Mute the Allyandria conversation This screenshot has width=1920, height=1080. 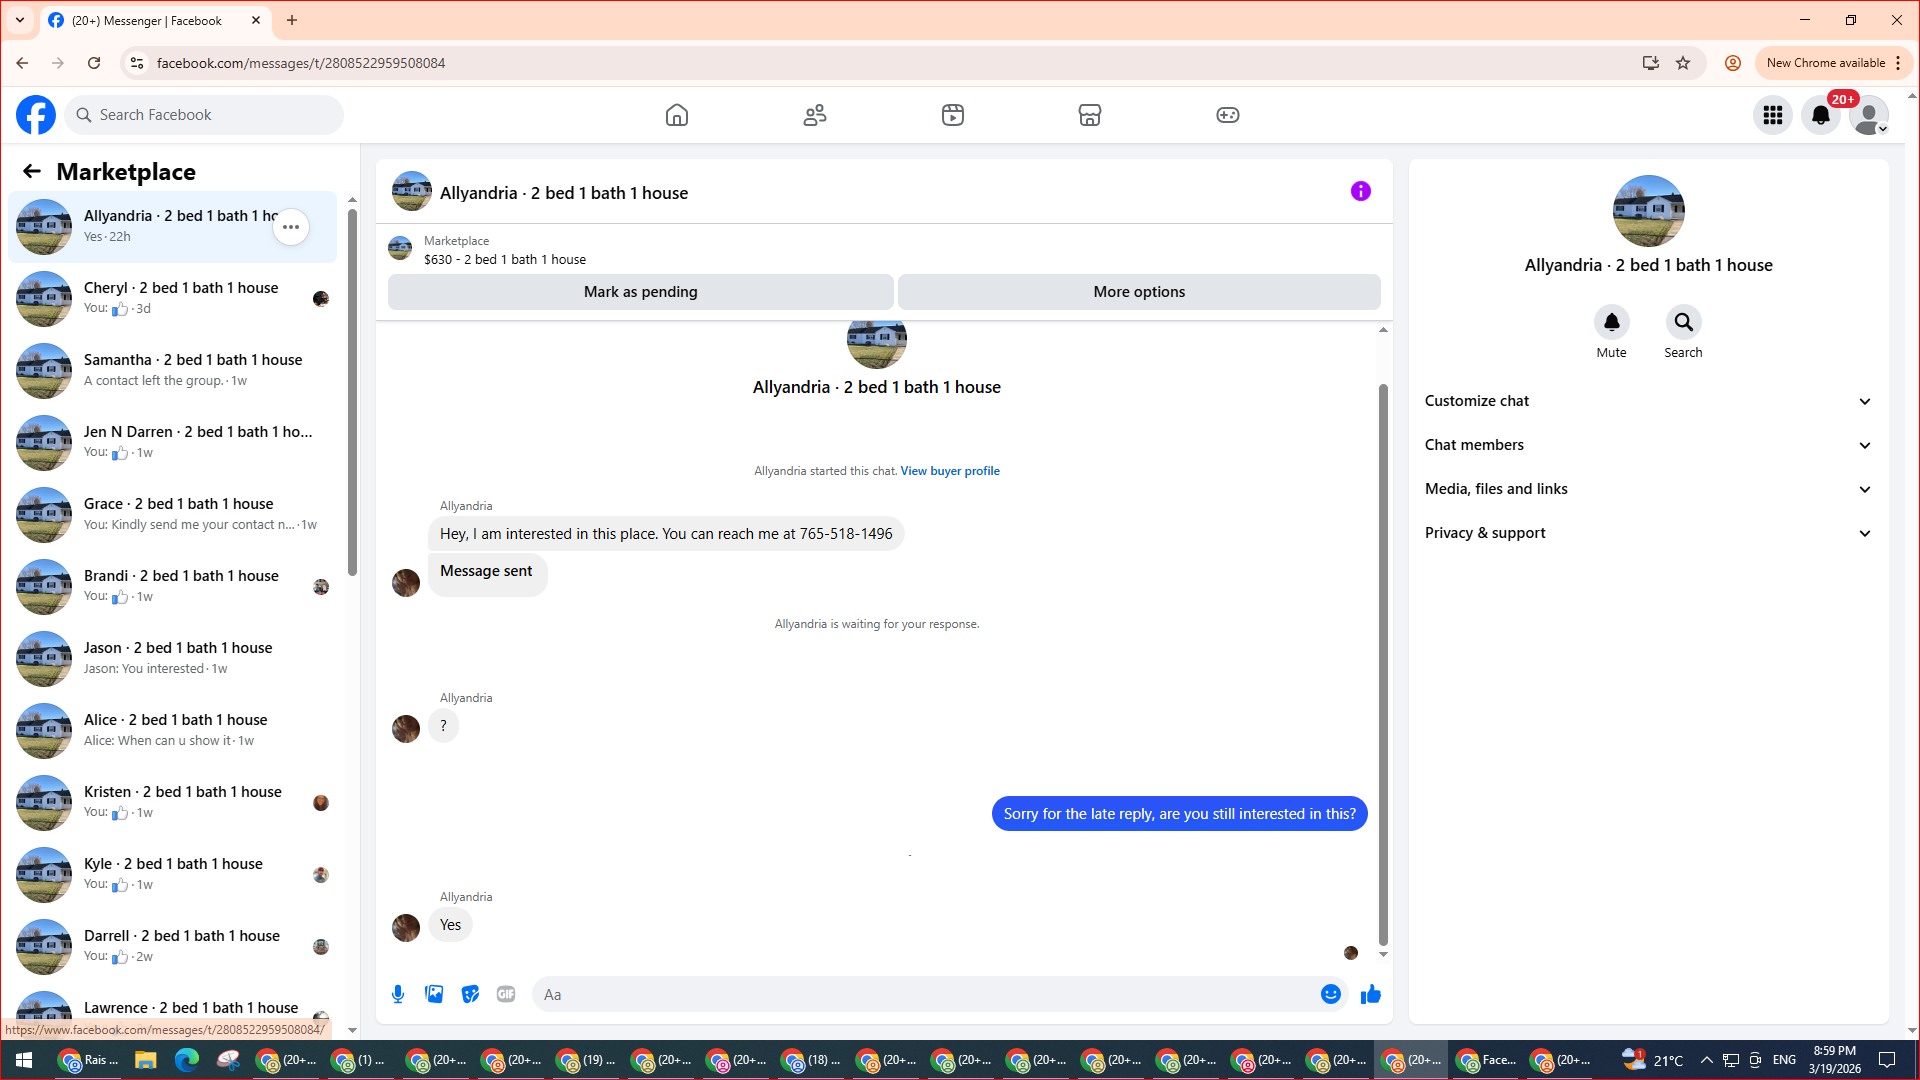coord(1611,323)
